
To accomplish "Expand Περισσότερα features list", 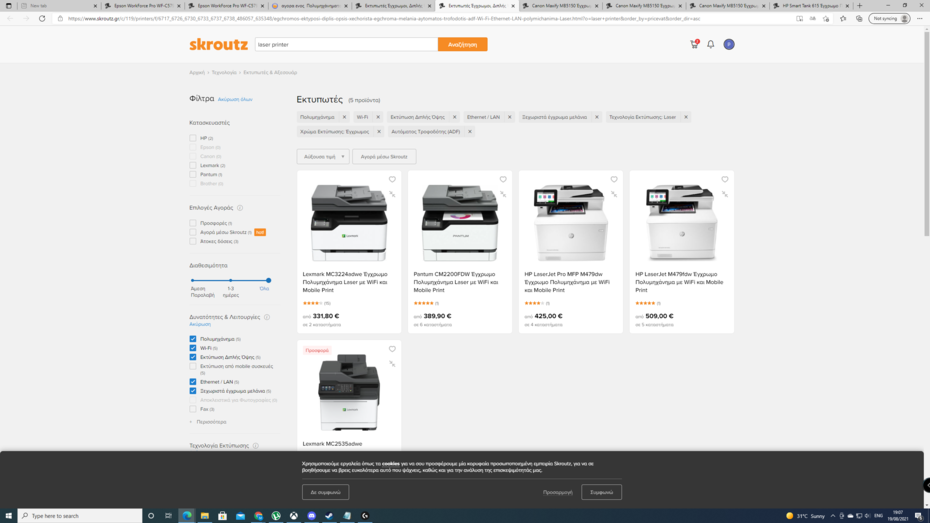I will point(208,422).
